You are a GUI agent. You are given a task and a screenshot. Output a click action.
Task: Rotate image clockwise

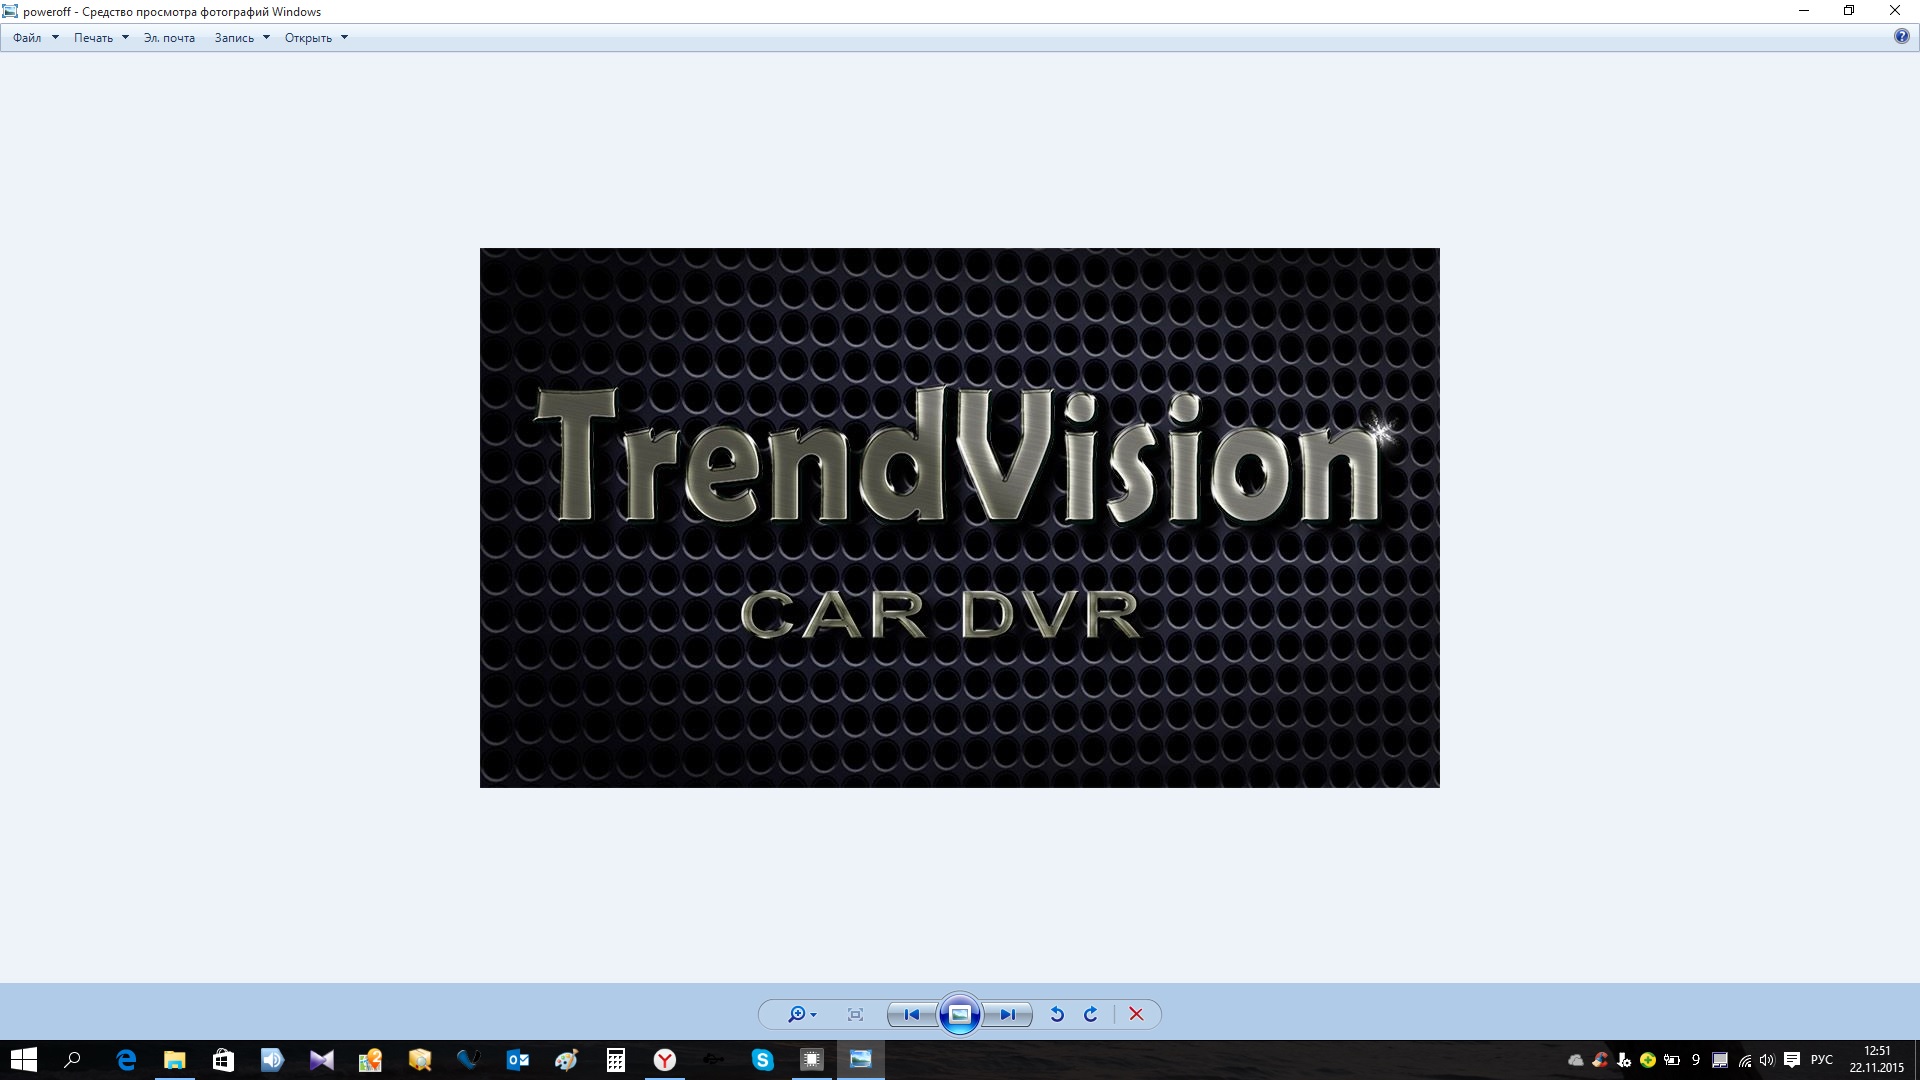tap(1091, 1014)
